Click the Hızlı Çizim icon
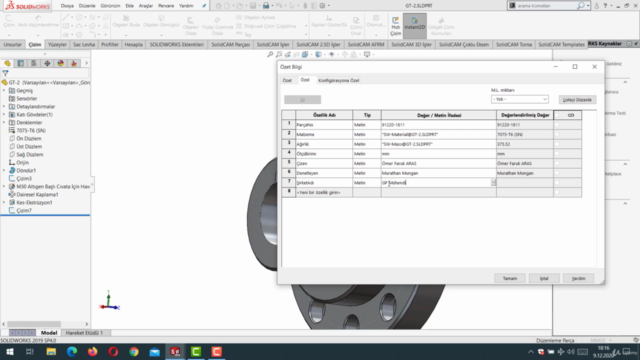 coord(396,26)
